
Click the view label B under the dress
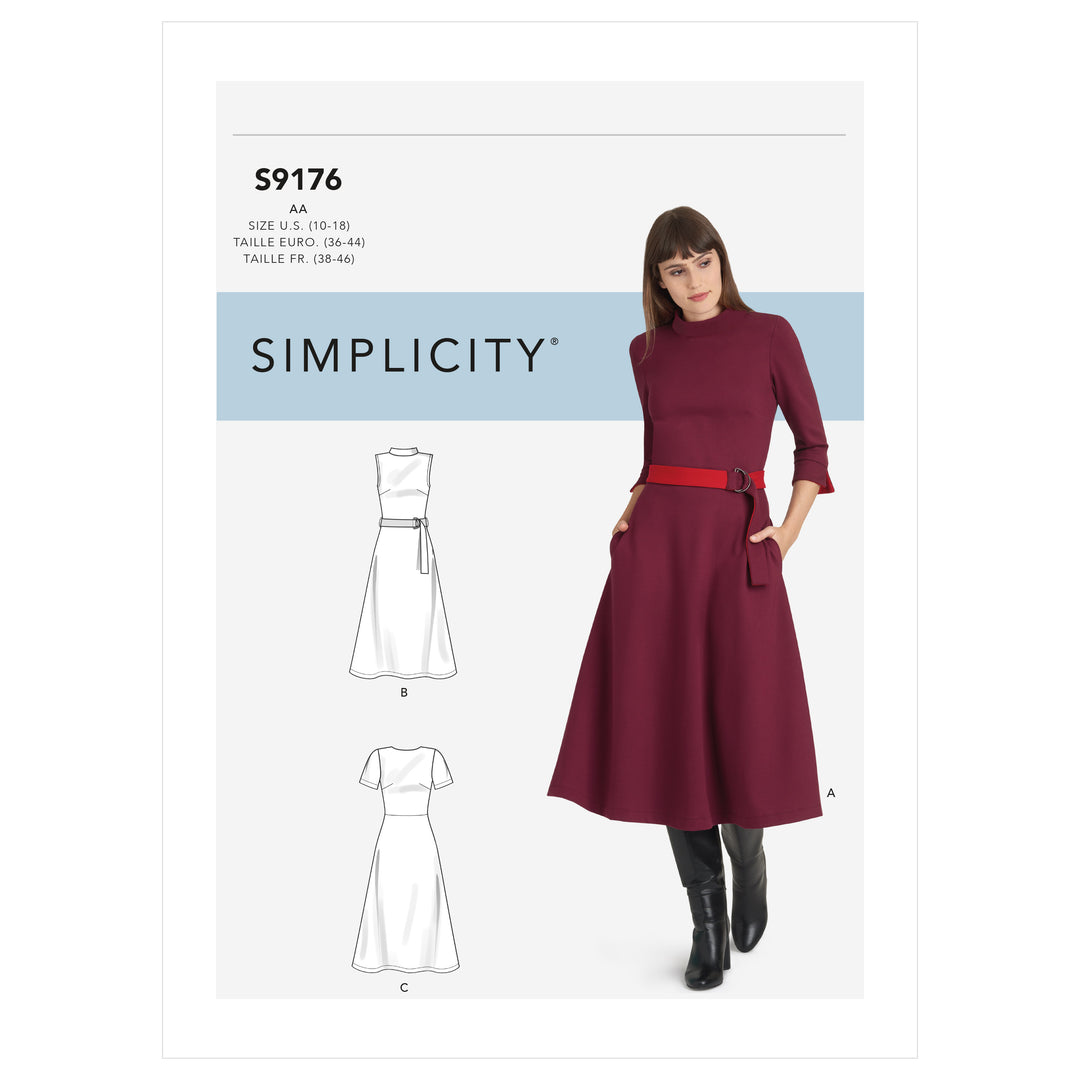(404, 692)
